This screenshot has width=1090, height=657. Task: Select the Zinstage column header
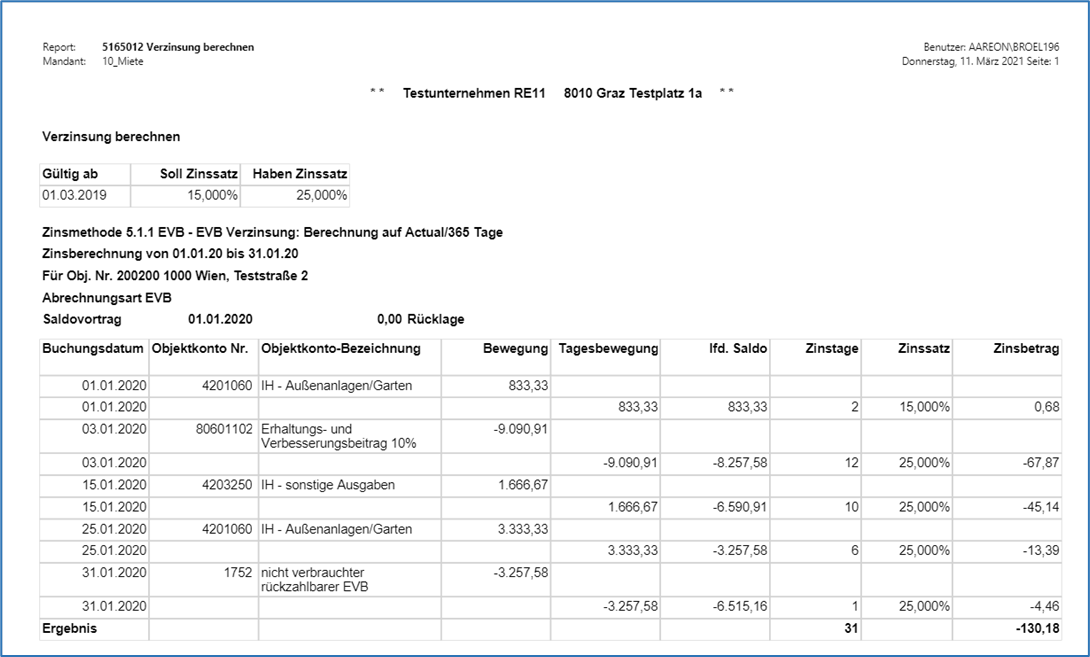tap(832, 349)
